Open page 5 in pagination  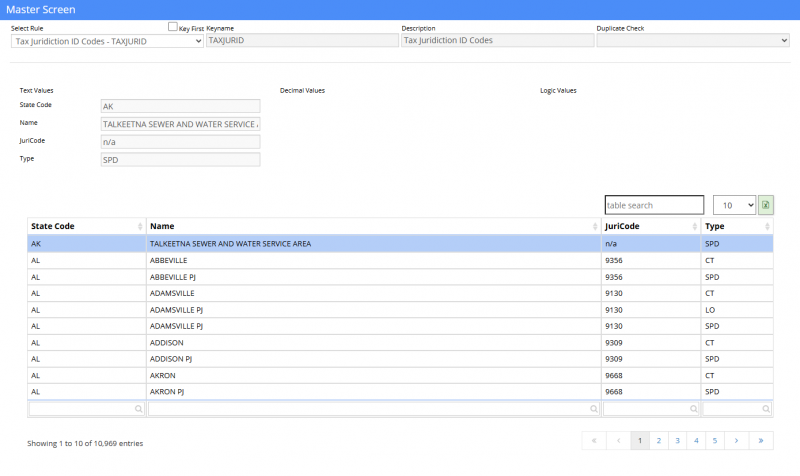click(715, 440)
